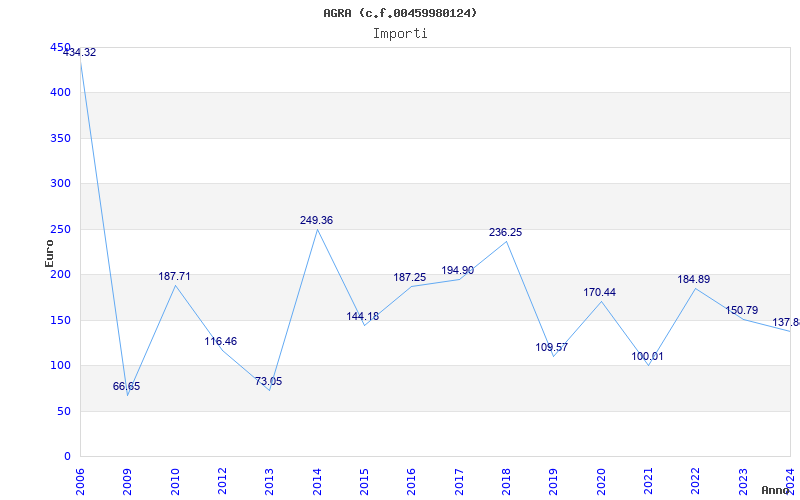Click y-axis tick 250

[60, 230]
